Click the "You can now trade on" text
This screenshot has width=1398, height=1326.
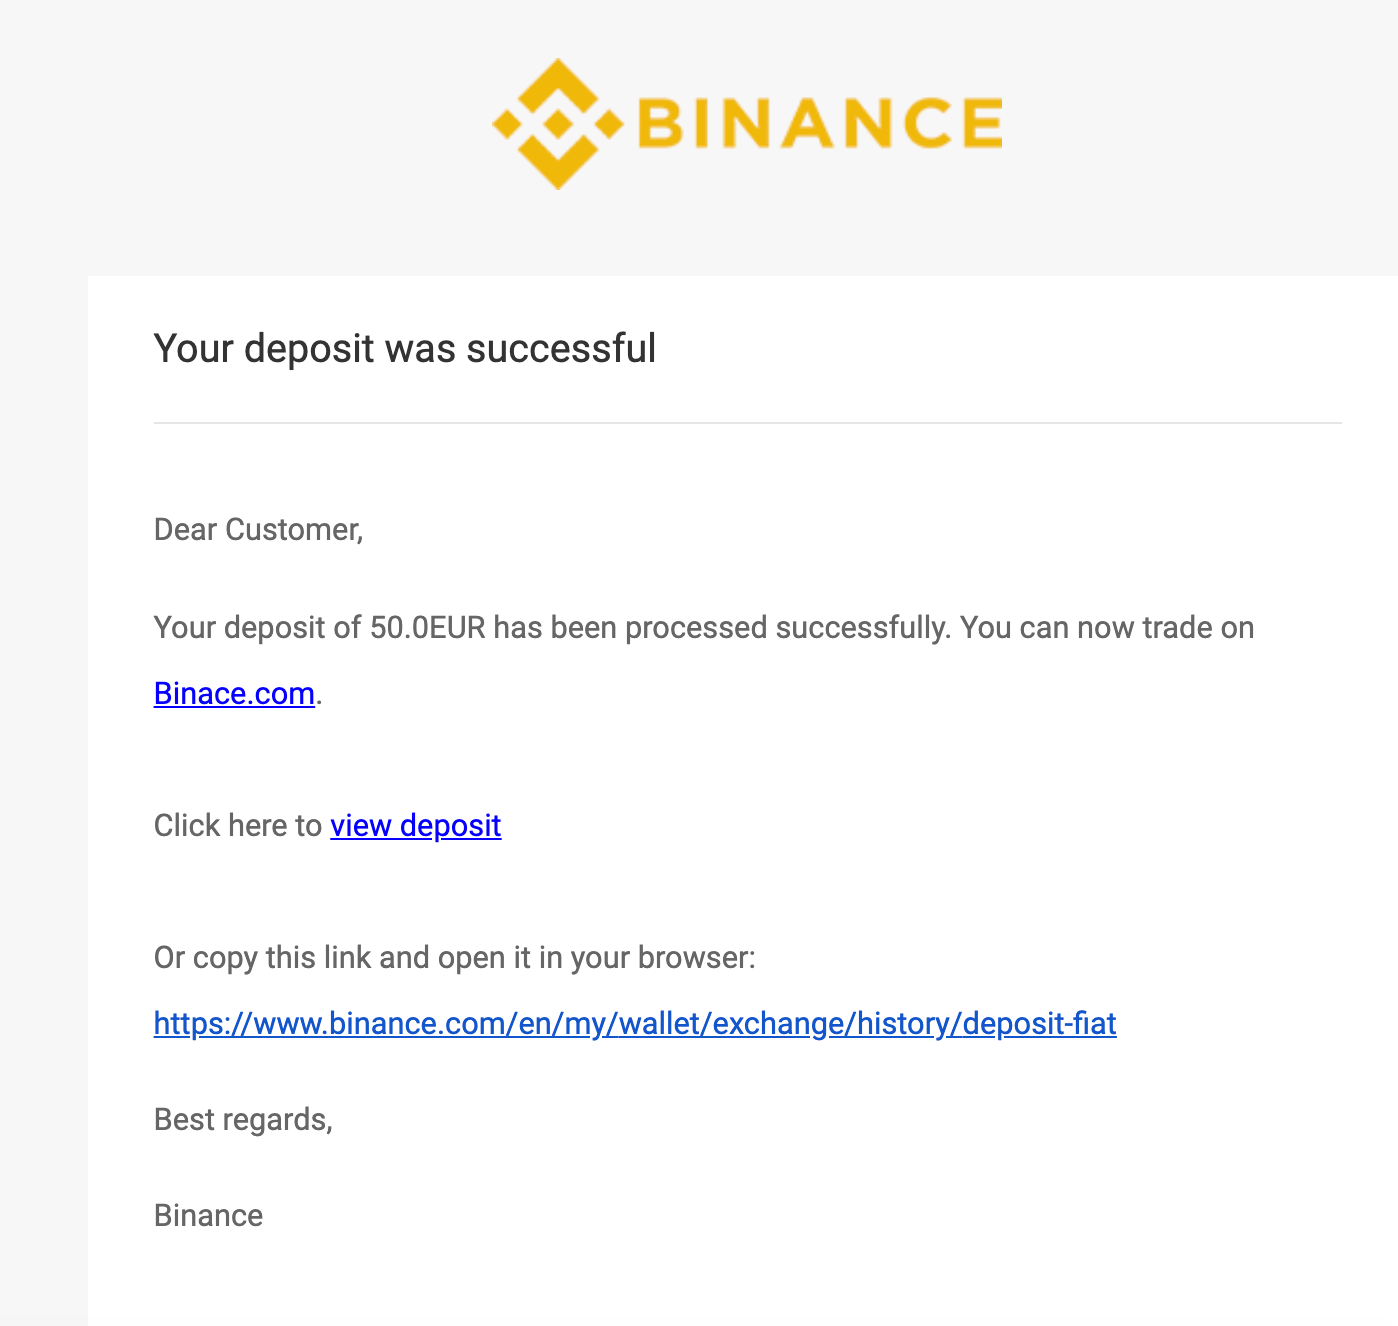pyautogui.click(x=1107, y=627)
